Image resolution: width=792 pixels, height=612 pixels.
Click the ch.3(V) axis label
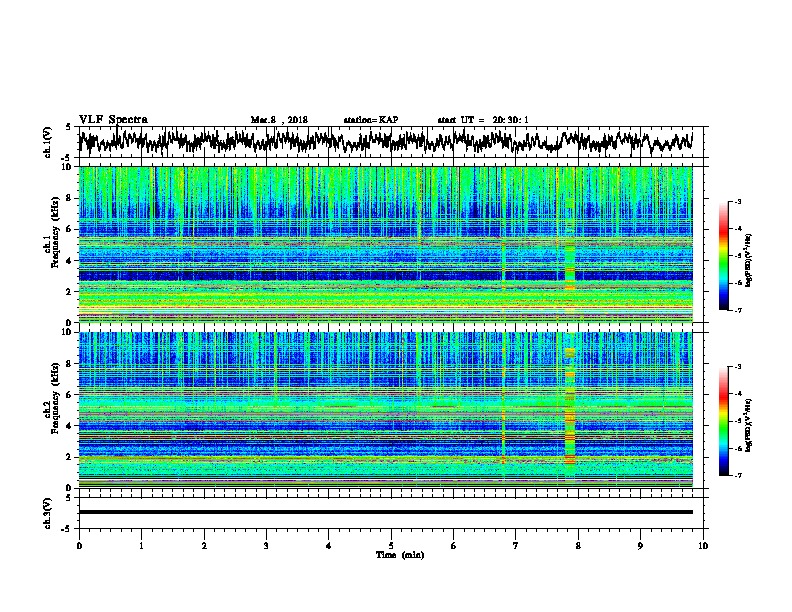48,513
